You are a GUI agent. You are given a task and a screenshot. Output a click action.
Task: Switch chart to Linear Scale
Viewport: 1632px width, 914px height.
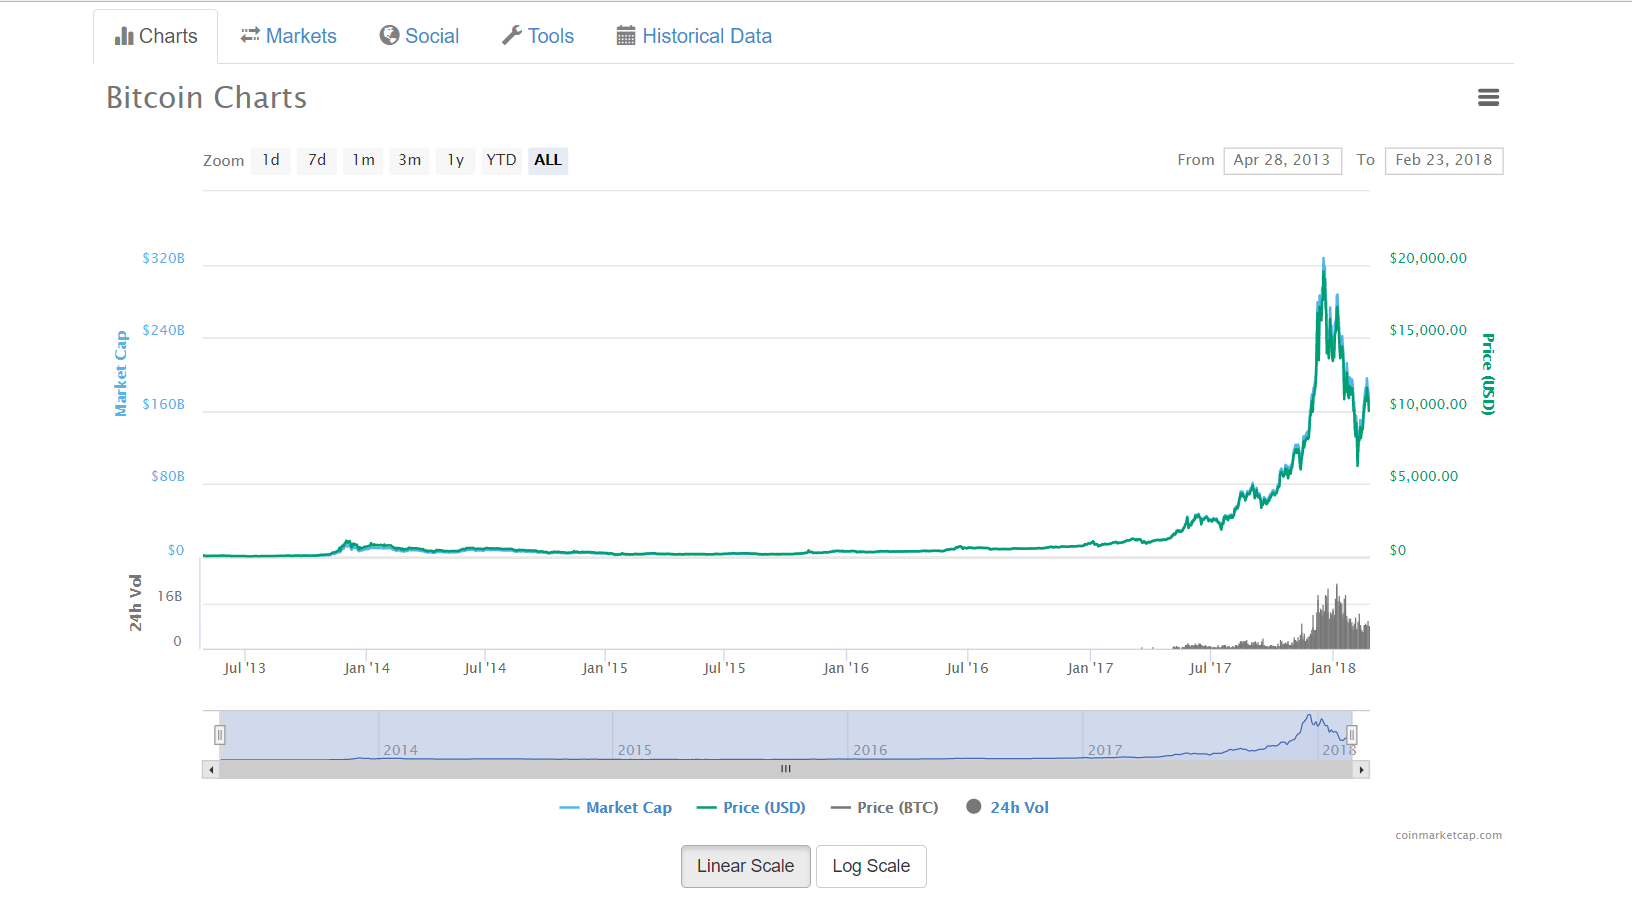746,866
